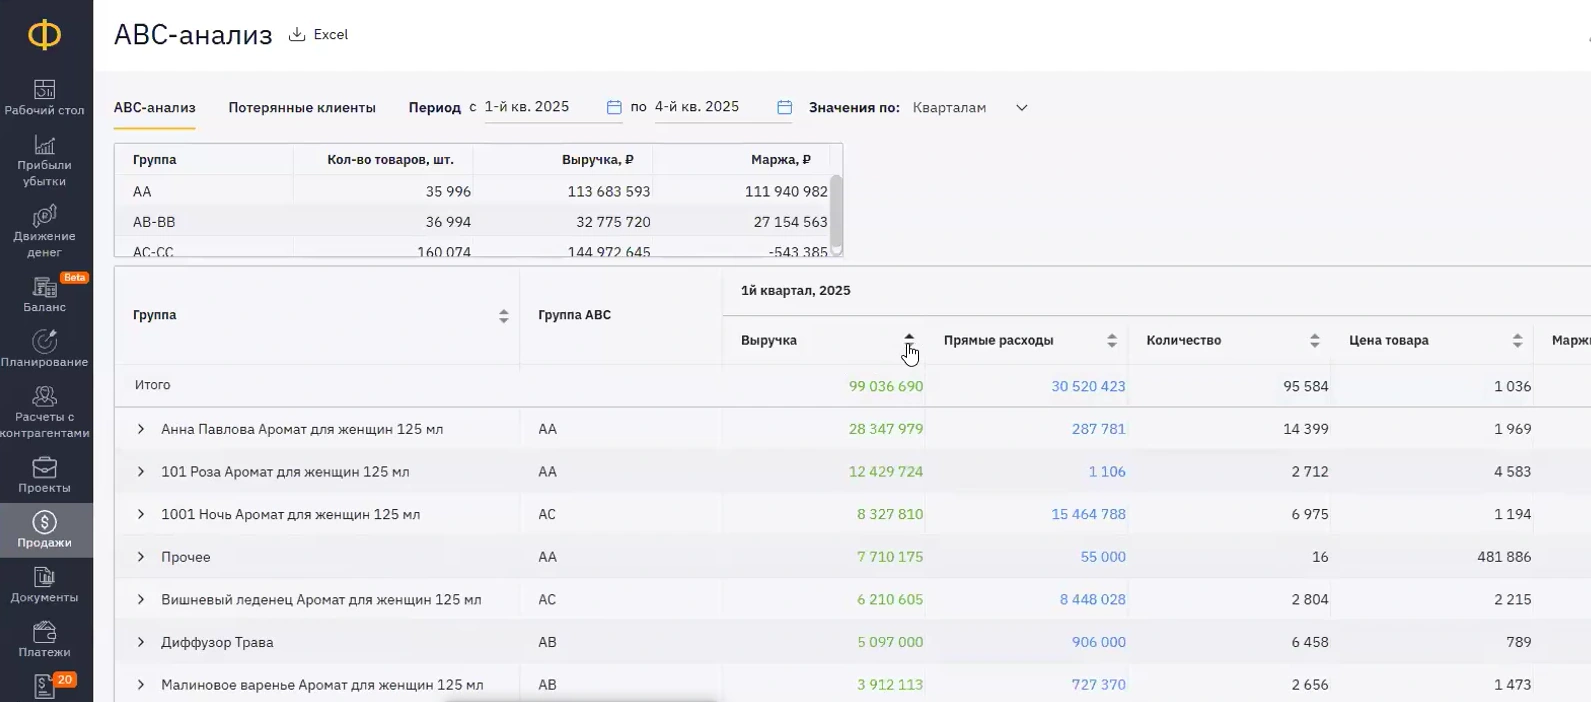Click price value 481 886
The height and width of the screenshot is (702, 1591).
[x=1504, y=557]
